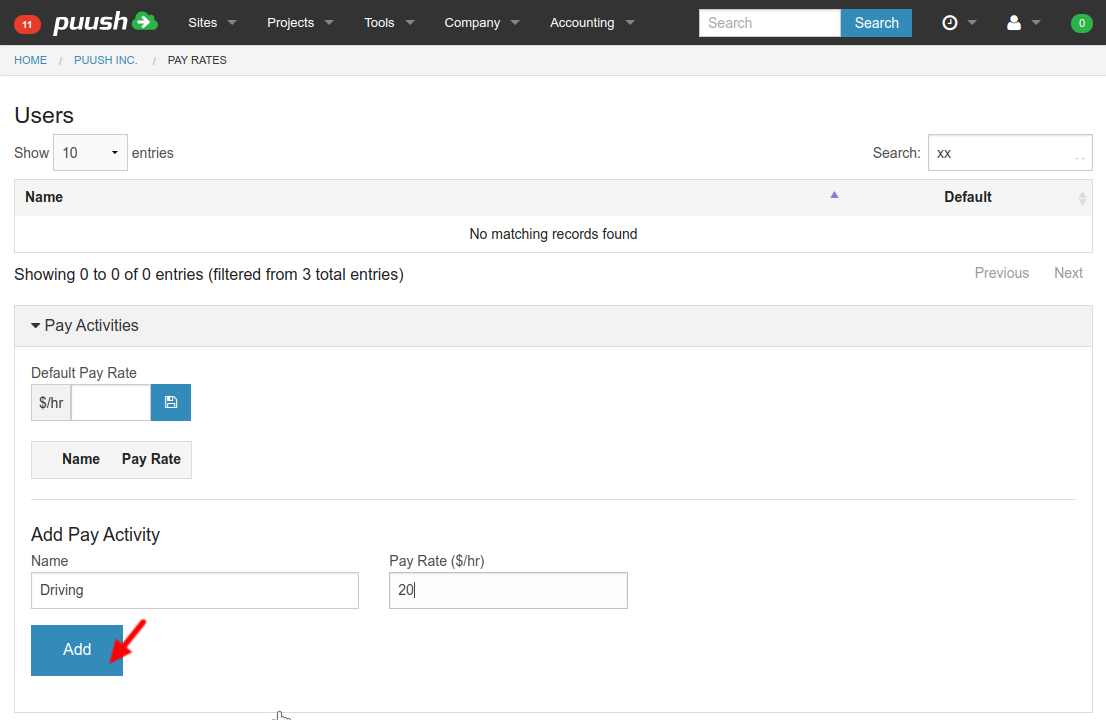Open the Projects menu

click(300, 23)
